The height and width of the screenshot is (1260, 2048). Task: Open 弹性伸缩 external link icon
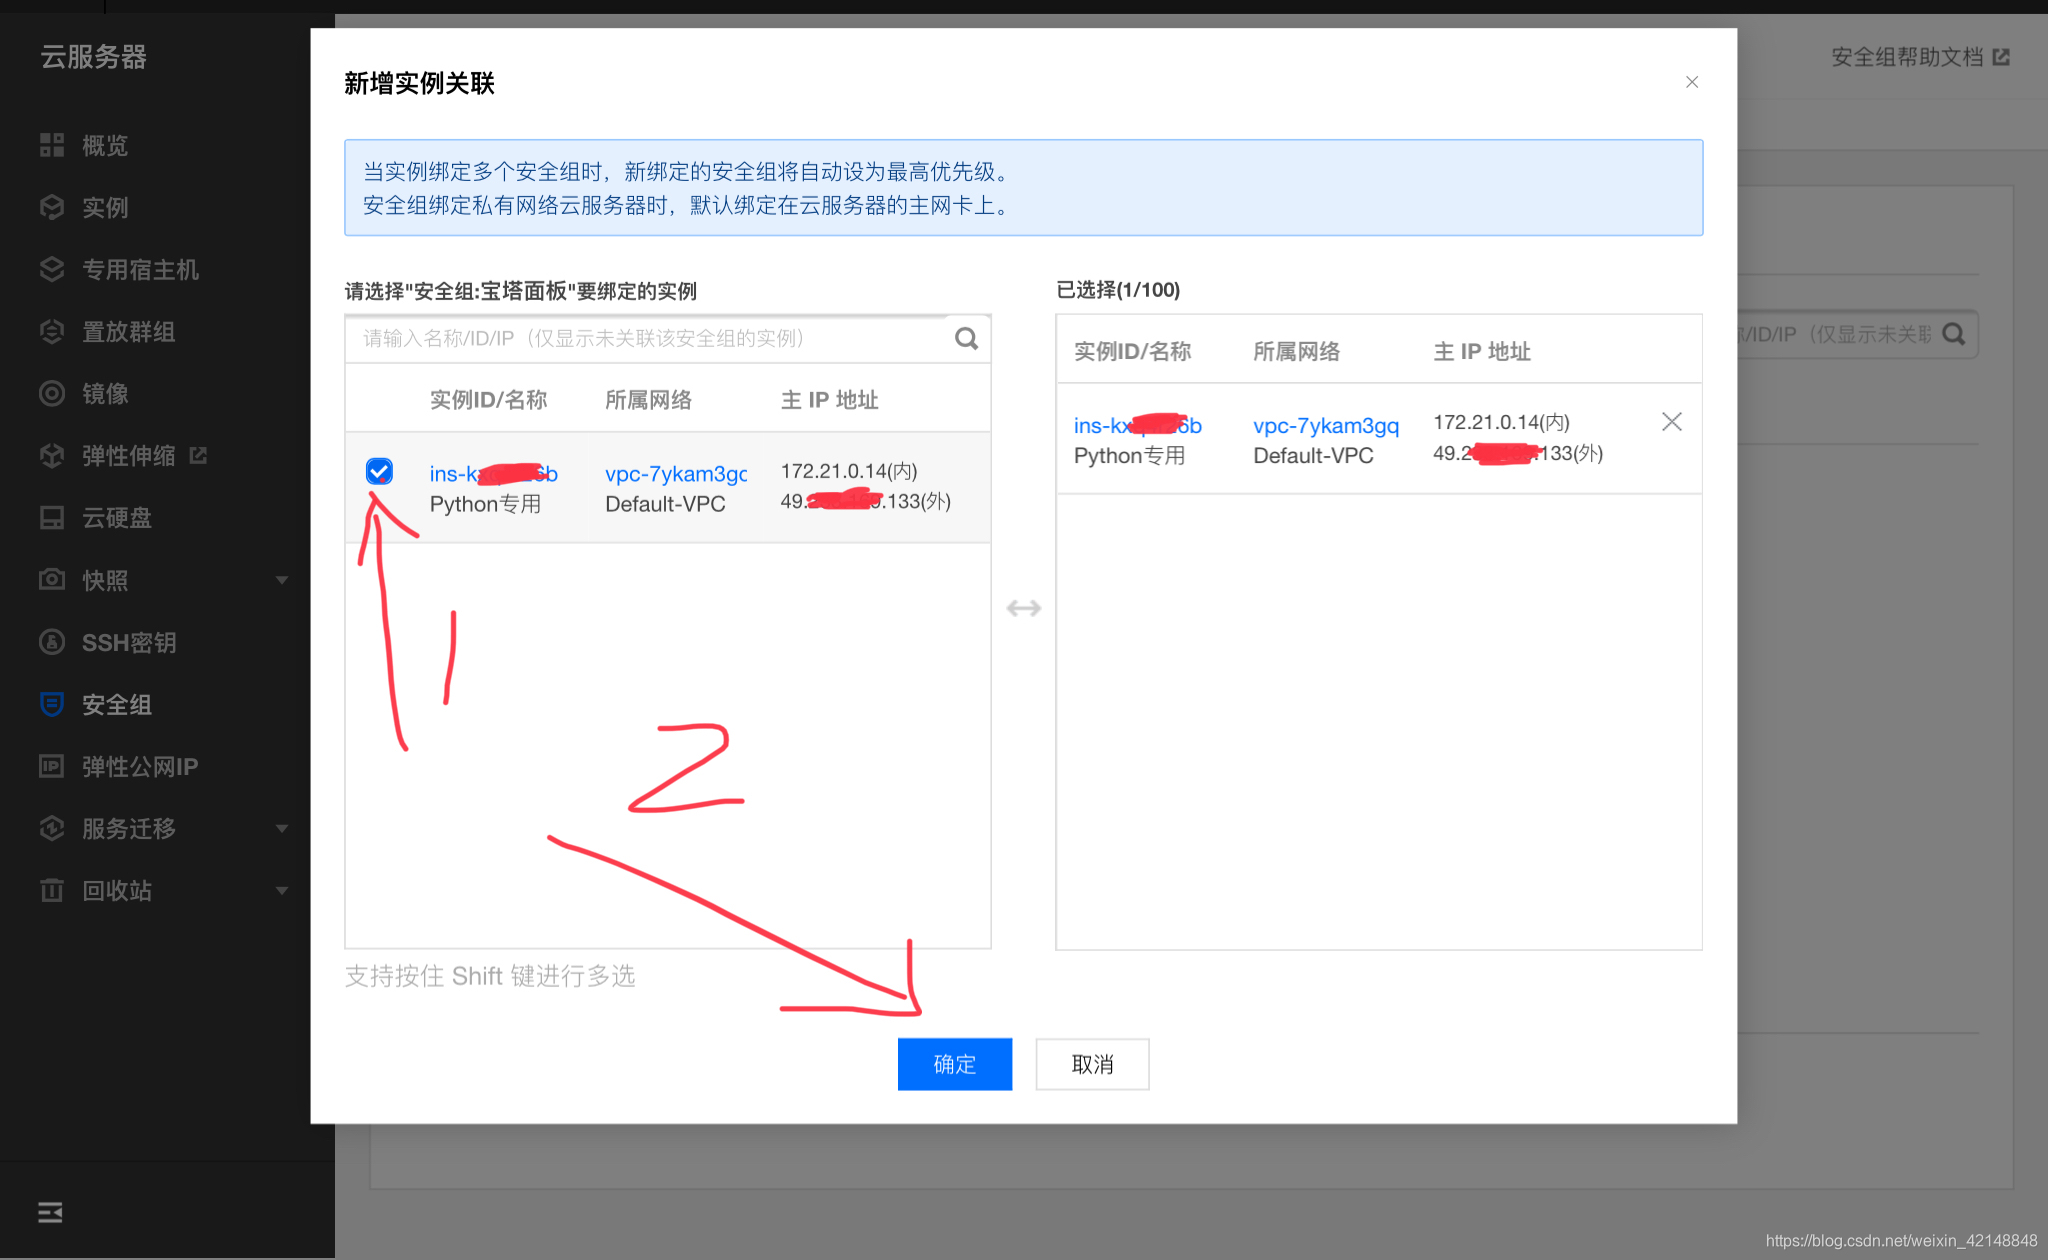tap(198, 455)
